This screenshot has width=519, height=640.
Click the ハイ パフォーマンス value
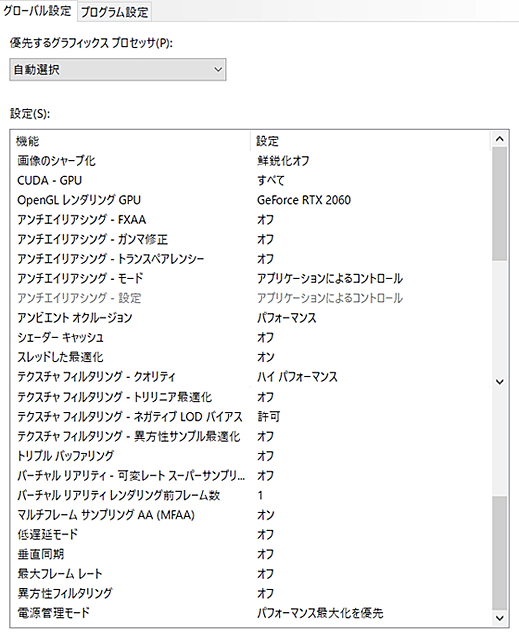point(297,377)
